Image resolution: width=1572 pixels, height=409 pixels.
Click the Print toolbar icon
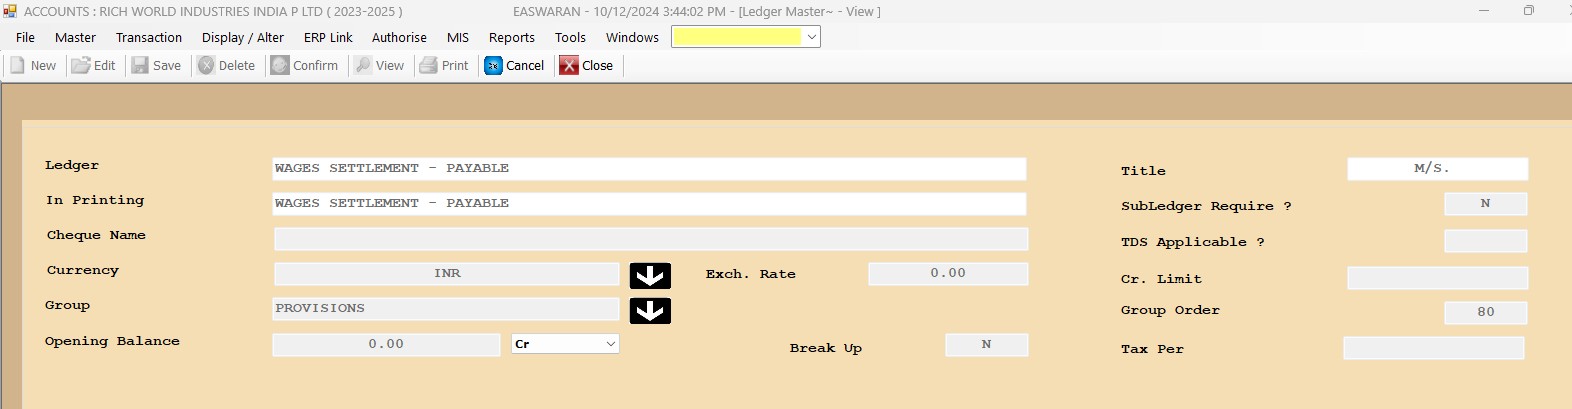pyautogui.click(x=428, y=66)
